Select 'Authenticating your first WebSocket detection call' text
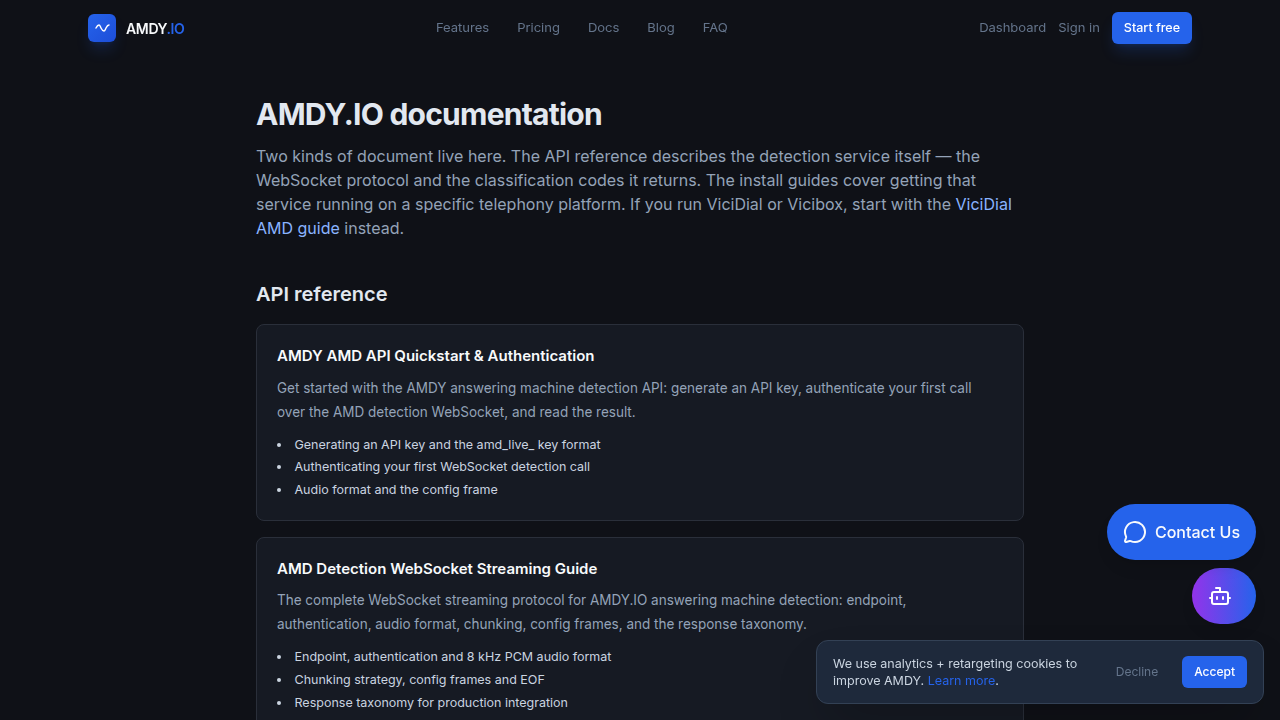The height and width of the screenshot is (720, 1280). 442,467
